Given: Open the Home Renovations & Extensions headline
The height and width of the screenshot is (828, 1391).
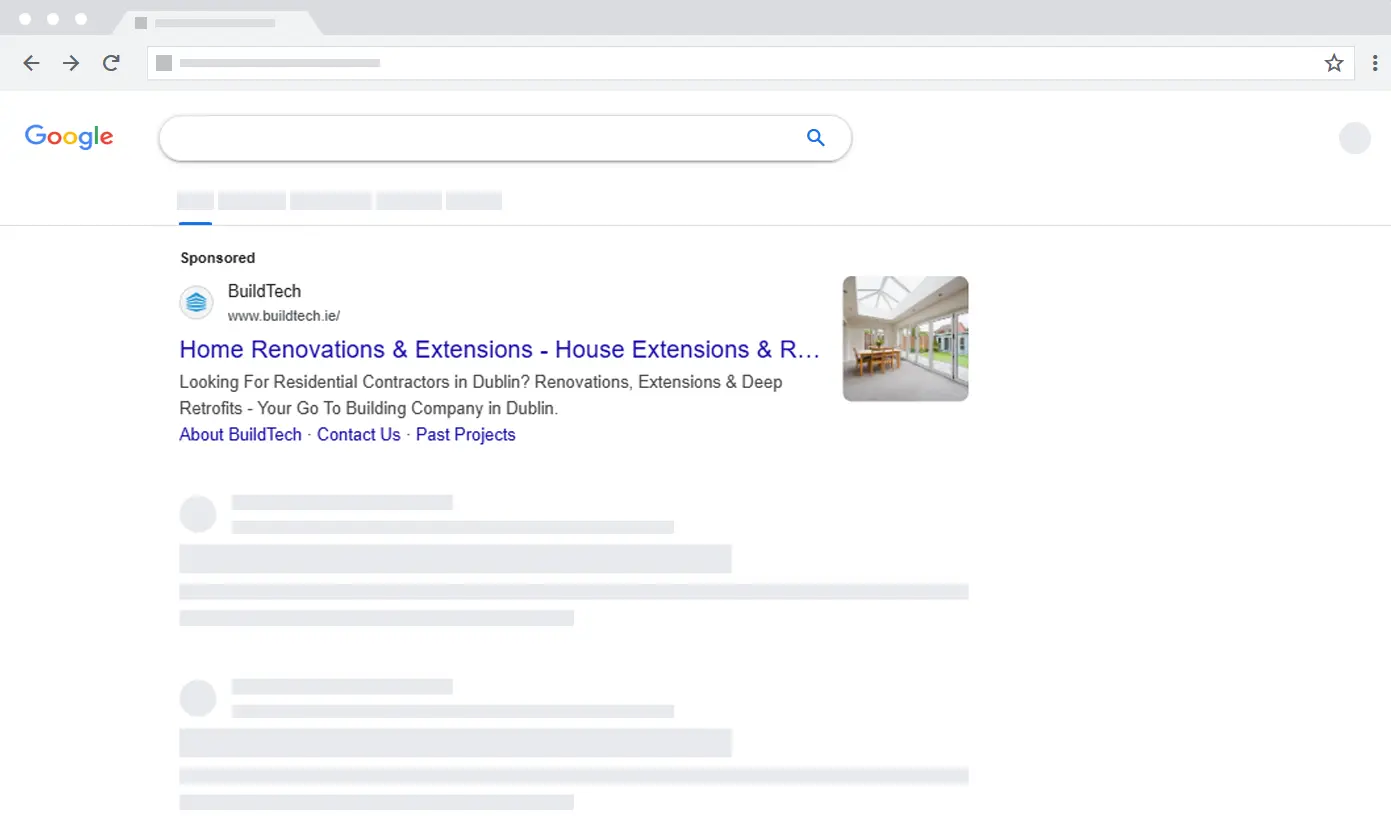Looking at the screenshot, I should (x=499, y=350).
